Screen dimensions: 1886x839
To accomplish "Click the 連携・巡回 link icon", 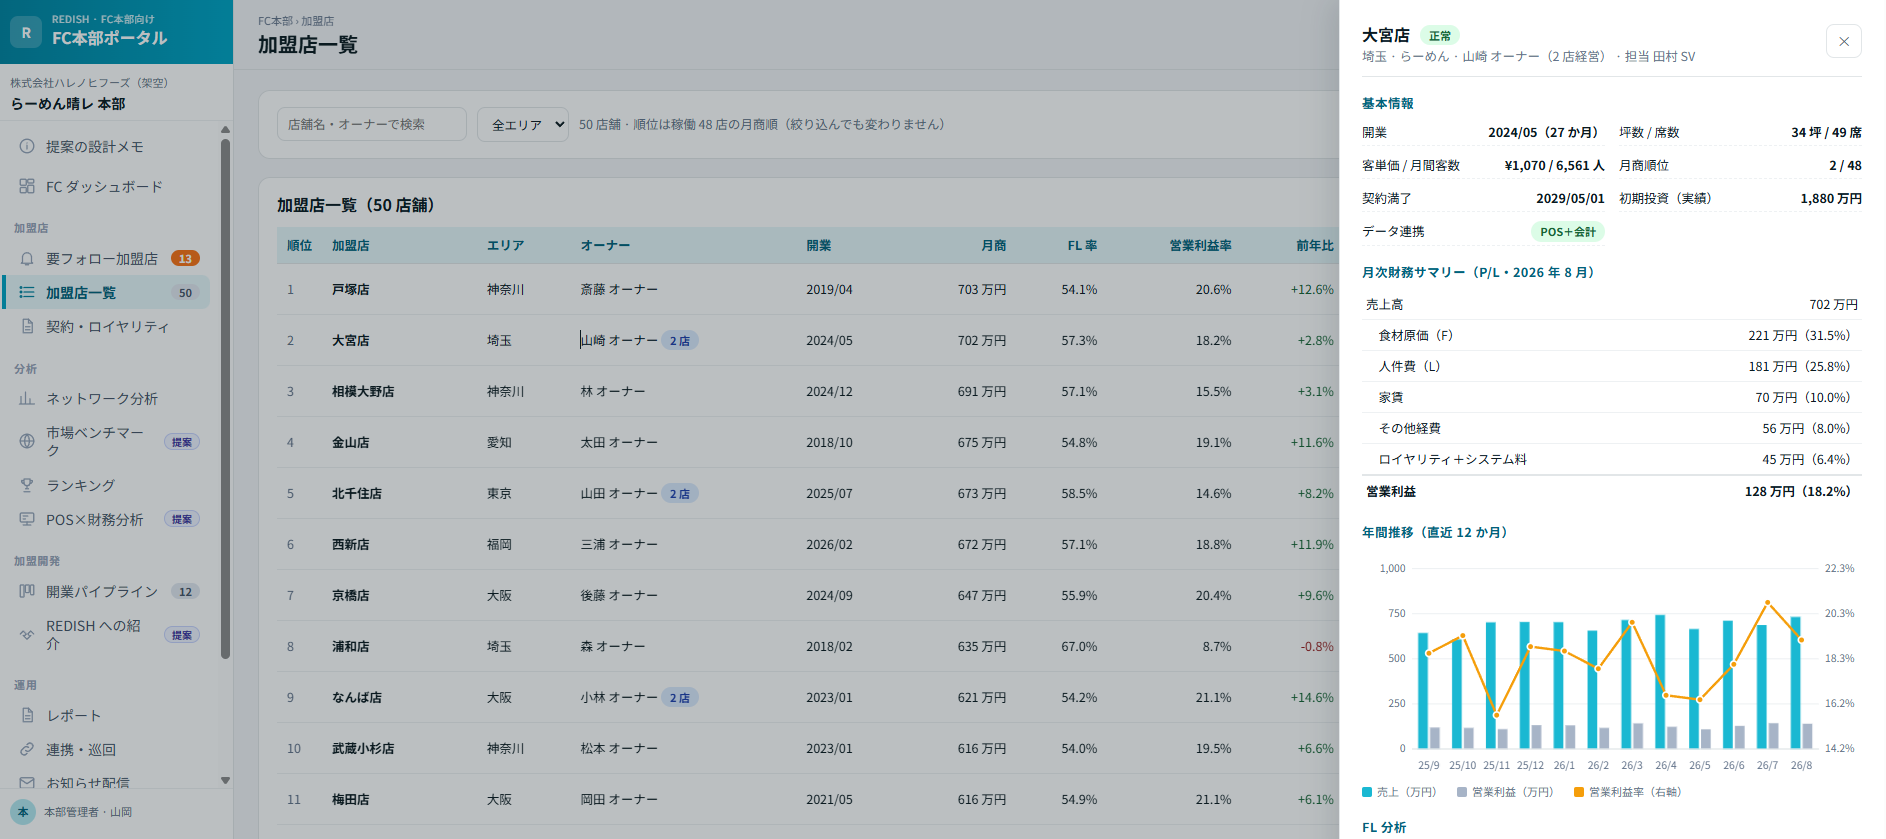I will [x=27, y=749].
